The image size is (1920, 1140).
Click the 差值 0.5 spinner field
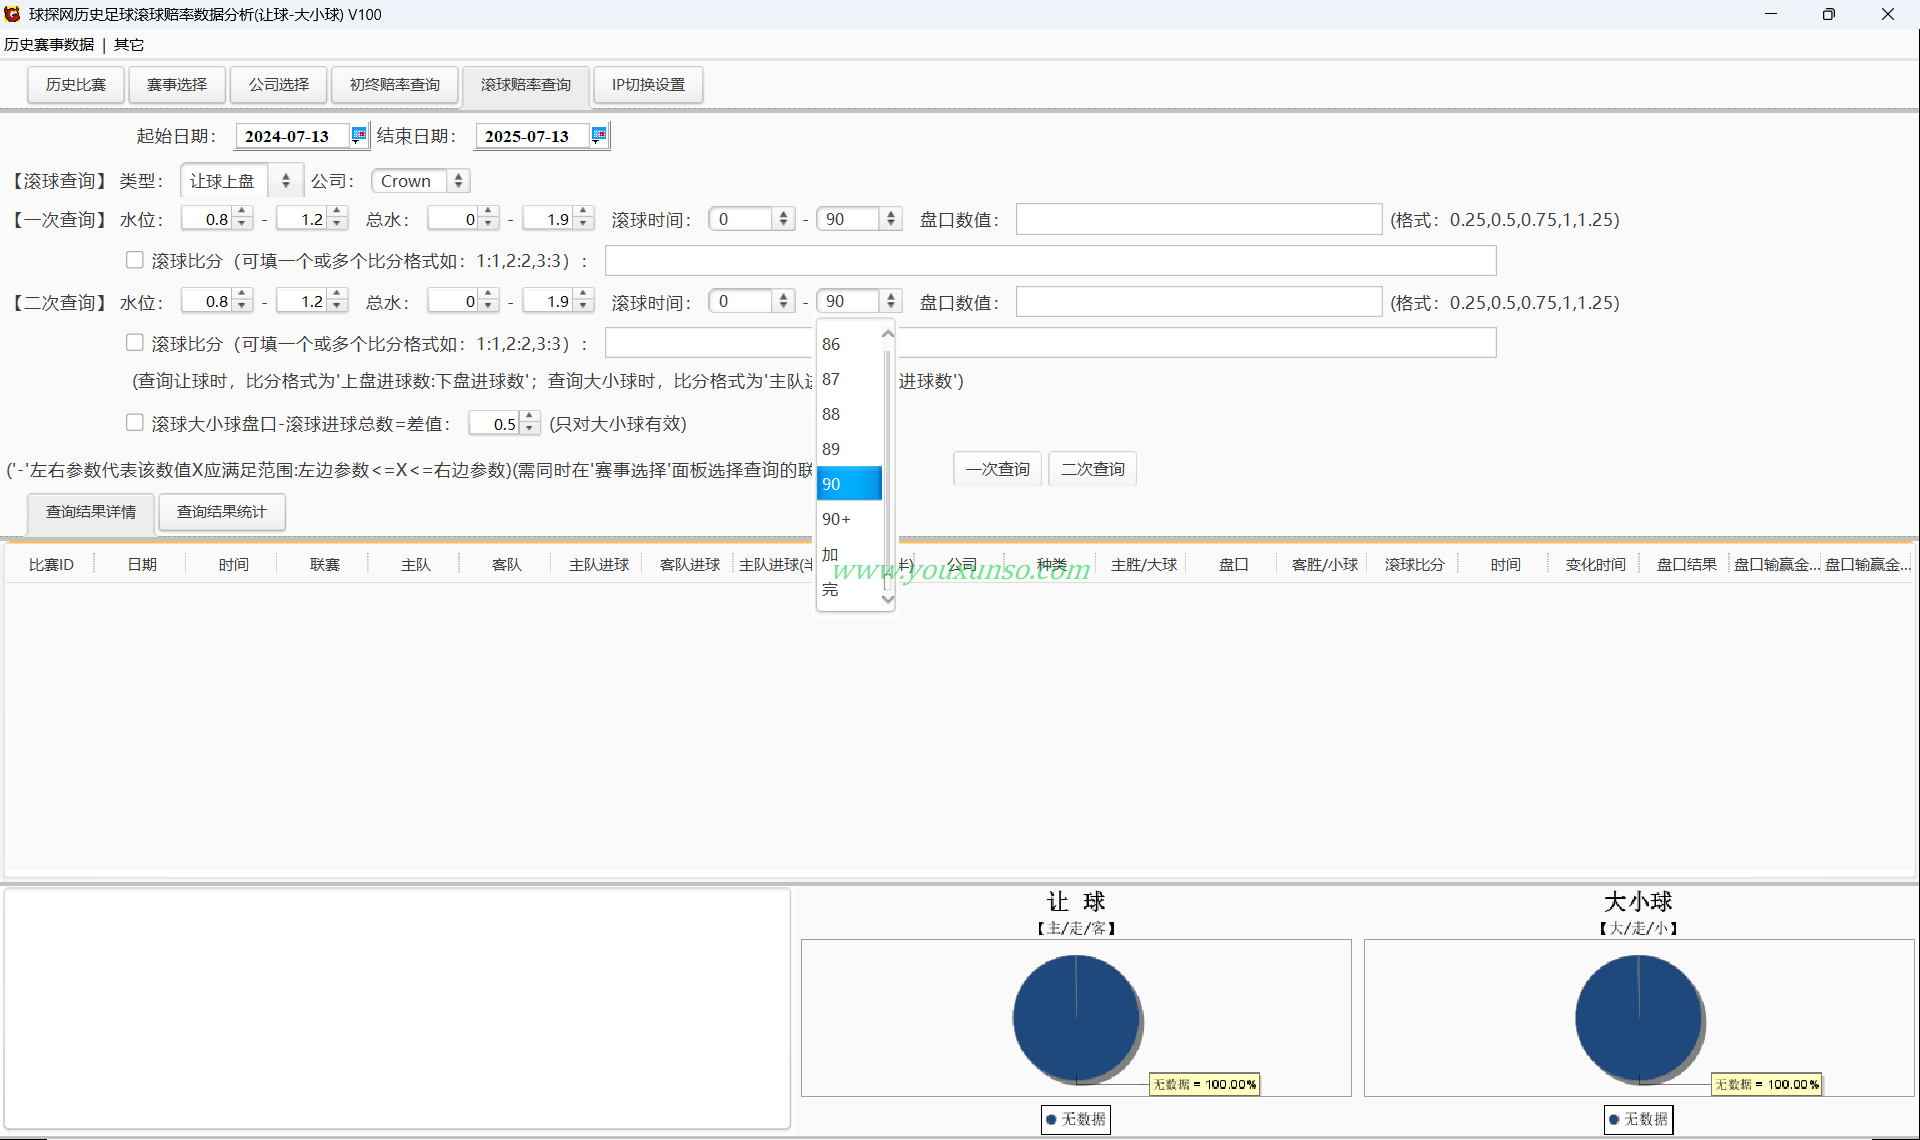504,424
